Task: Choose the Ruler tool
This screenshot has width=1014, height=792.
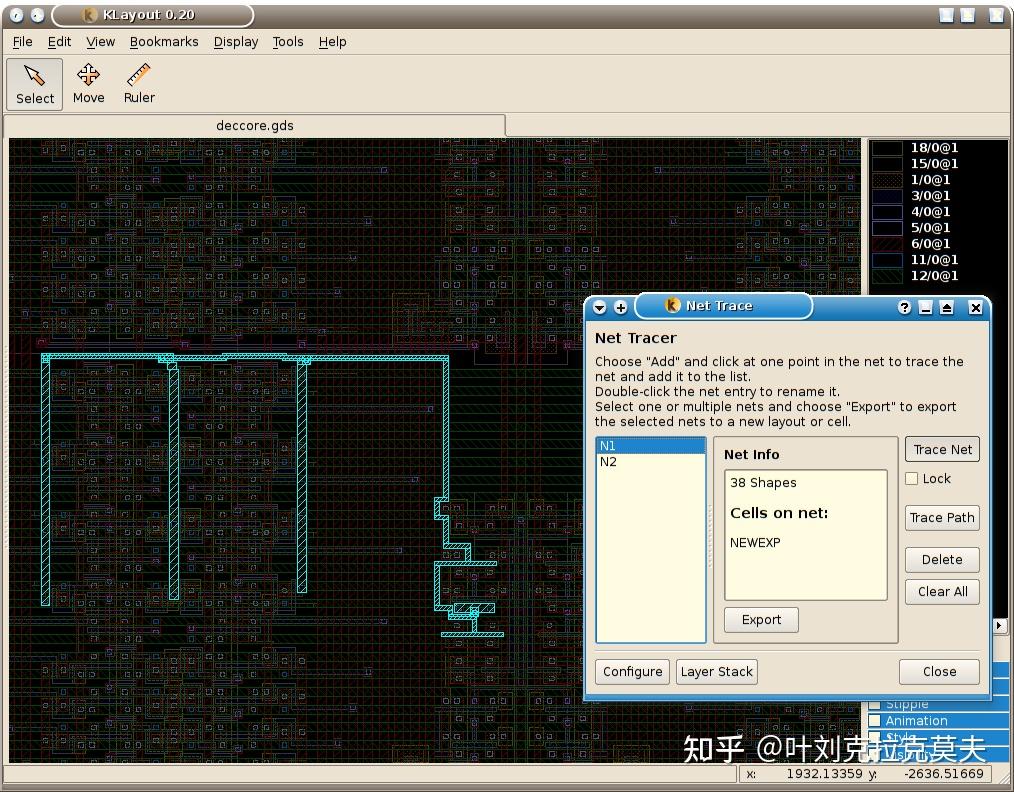Action: pyautogui.click(x=138, y=83)
